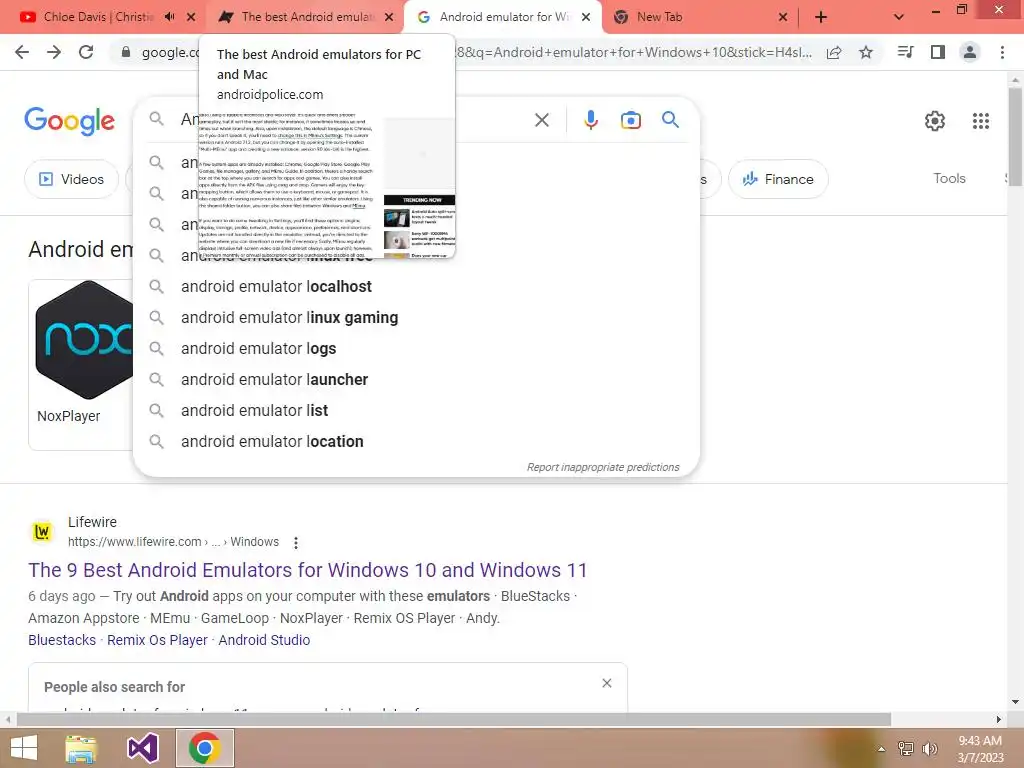Screen dimensions: 1024x768
Task: Toggle the Chrome side panel
Action: point(938,52)
